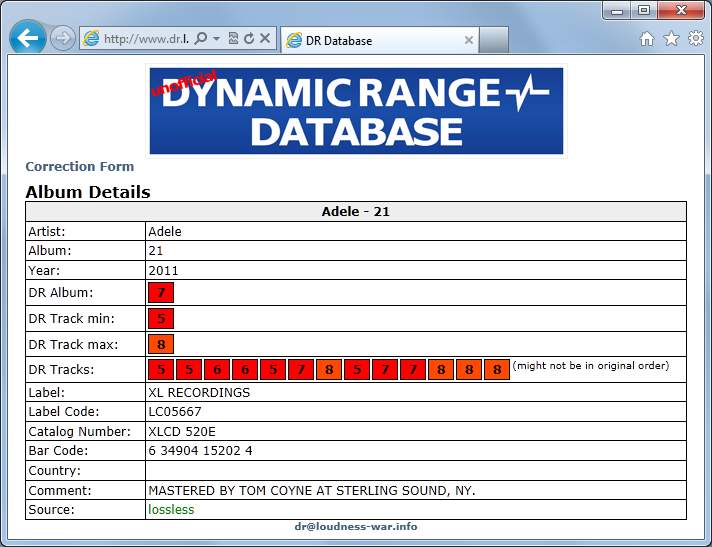Click the dr@loudness-war.info email link
The width and height of the screenshot is (712, 547).
click(x=356, y=527)
